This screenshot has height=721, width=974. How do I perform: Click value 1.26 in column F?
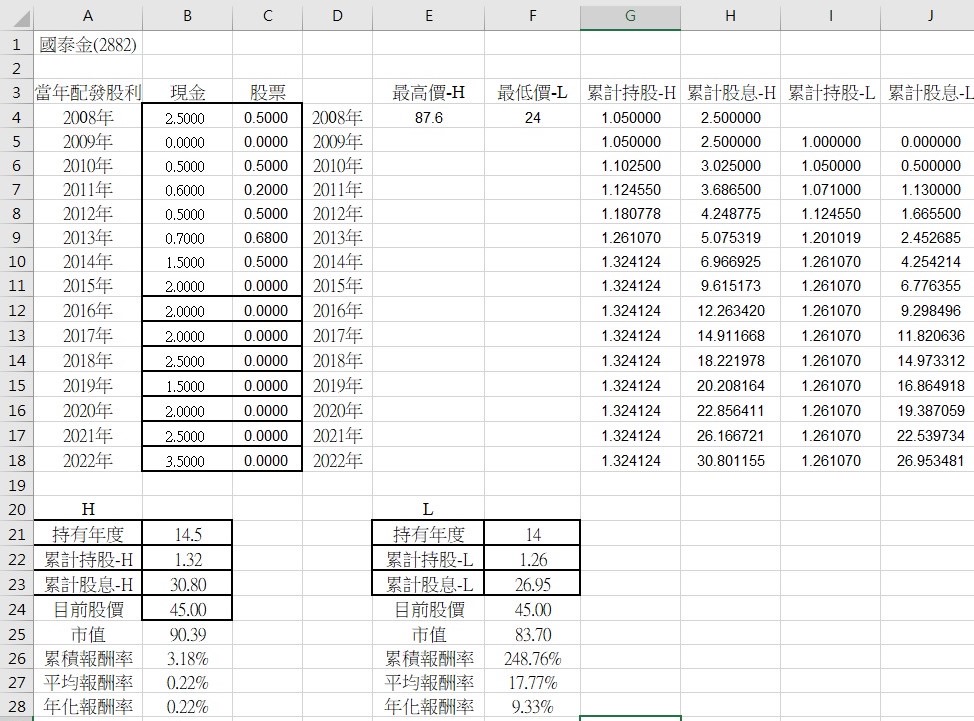[x=533, y=560]
